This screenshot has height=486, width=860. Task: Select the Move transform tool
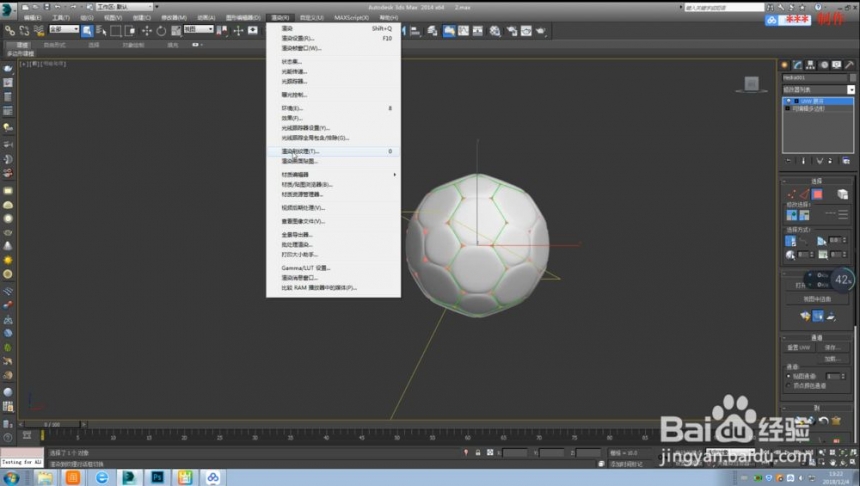(x=146, y=31)
